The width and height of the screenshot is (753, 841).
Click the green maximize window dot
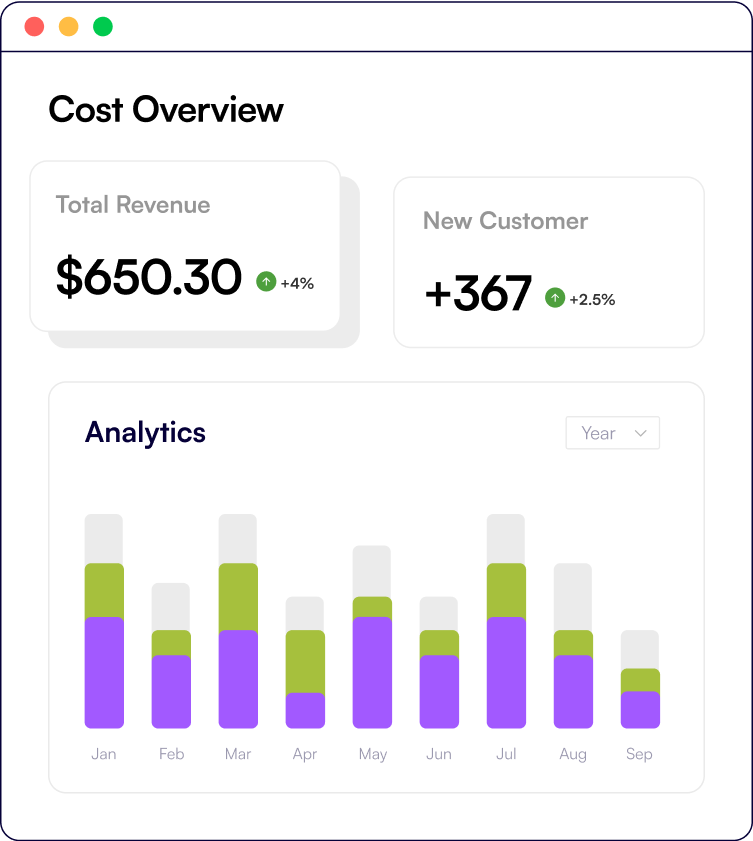click(x=103, y=27)
